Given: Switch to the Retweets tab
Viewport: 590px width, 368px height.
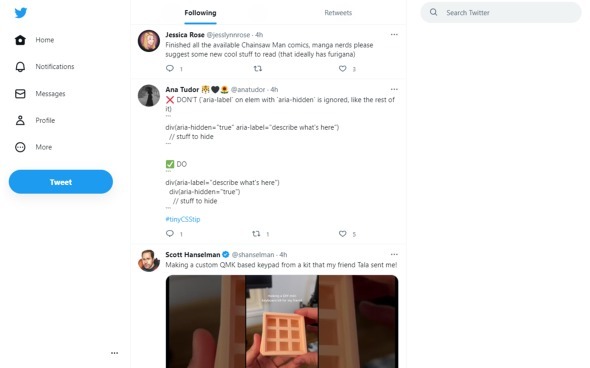Looking at the screenshot, I should point(338,13).
